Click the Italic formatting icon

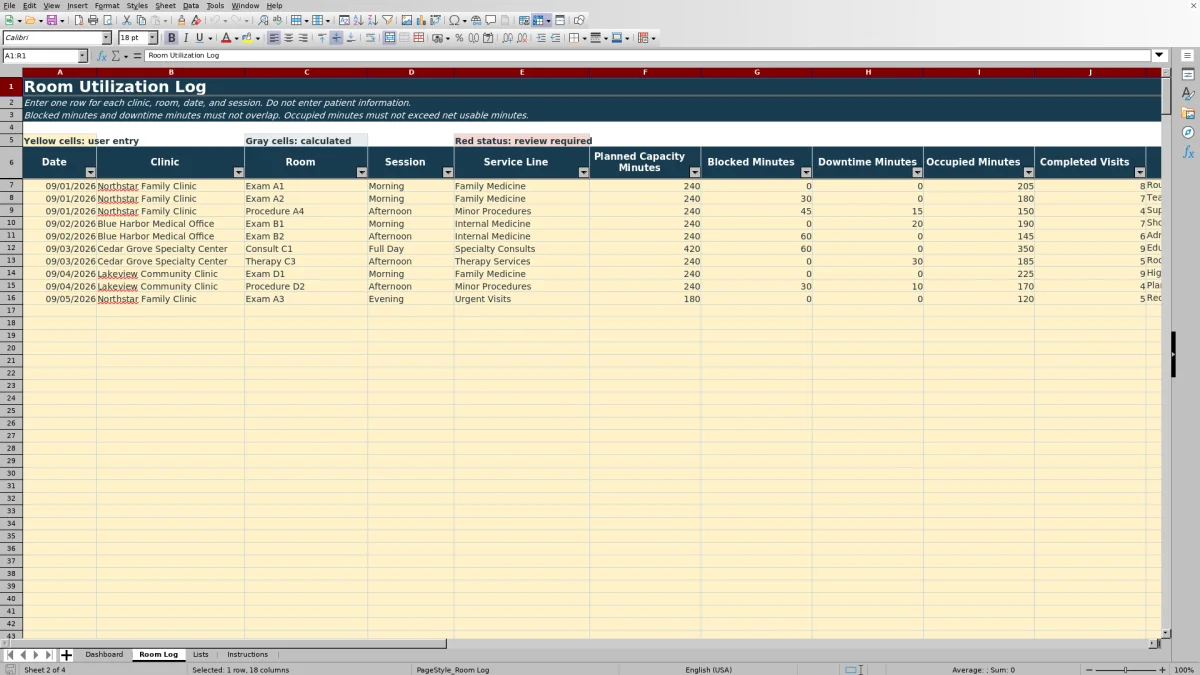point(186,38)
